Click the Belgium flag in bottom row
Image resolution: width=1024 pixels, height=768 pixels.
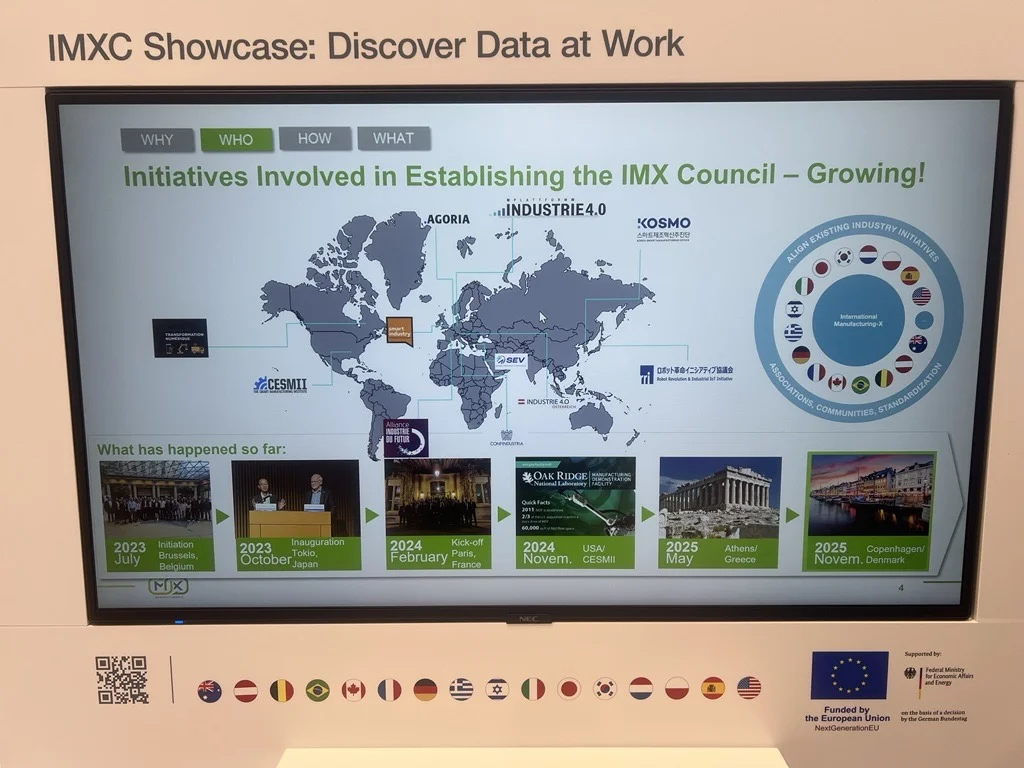(281, 690)
